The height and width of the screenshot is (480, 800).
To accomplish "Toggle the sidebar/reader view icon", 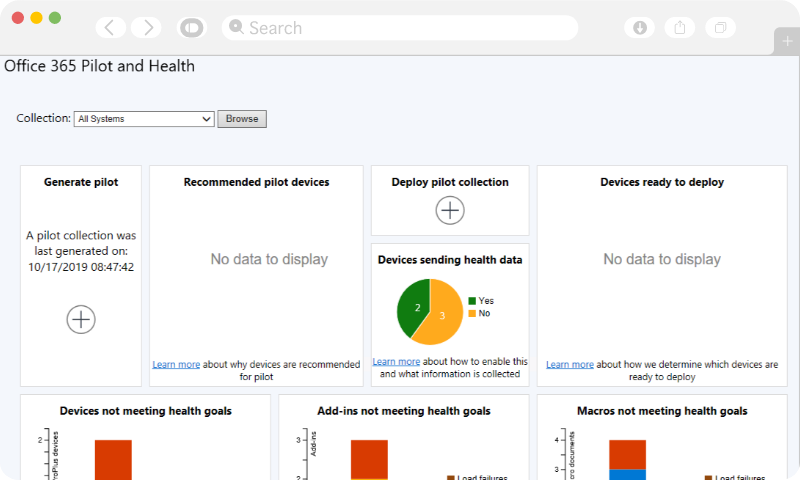I will coord(192,28).
